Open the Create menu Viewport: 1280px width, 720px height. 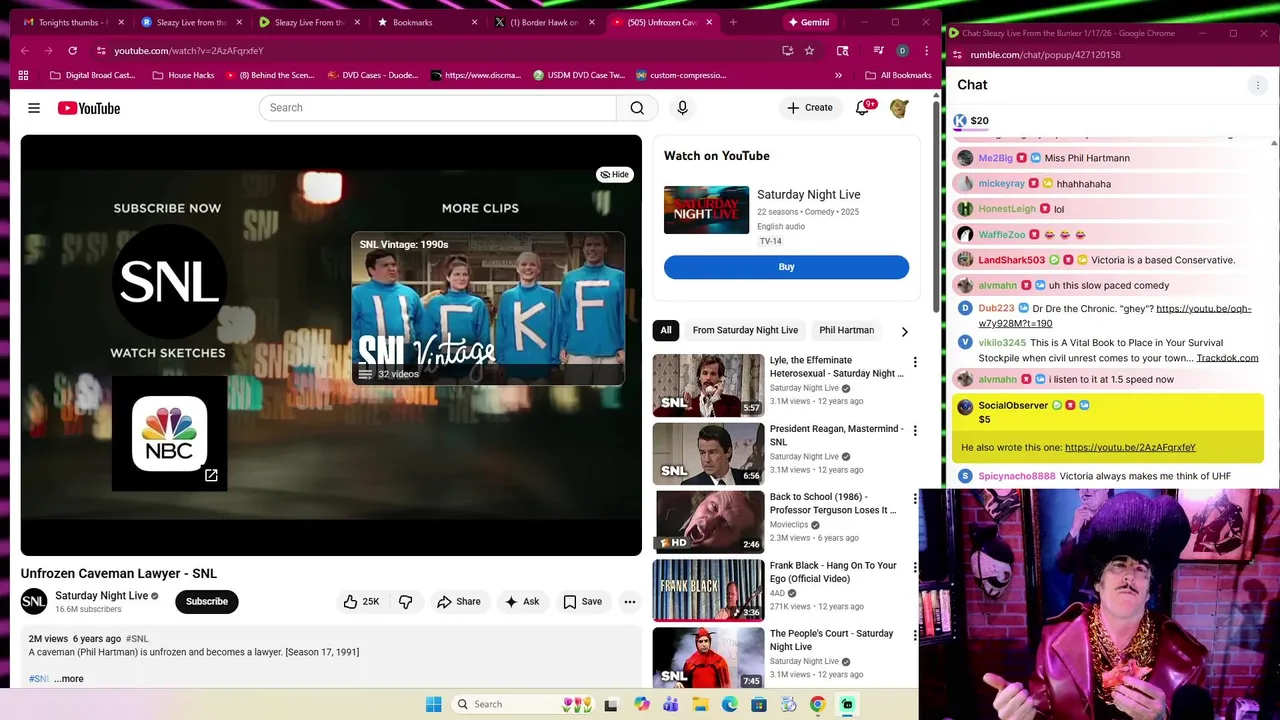coord(809,108)
